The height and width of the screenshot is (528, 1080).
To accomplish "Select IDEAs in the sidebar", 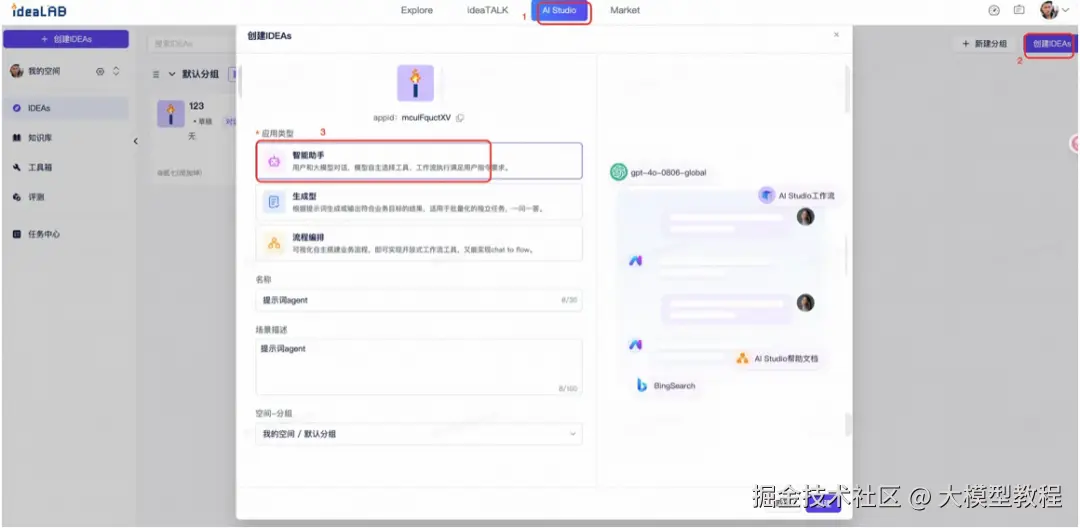I will (65, 108).
